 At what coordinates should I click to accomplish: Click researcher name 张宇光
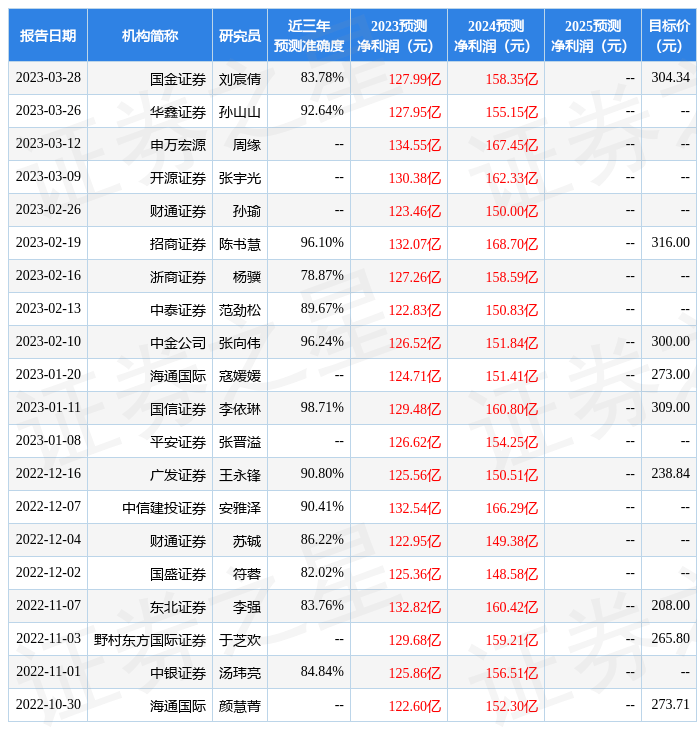[240, 178]
